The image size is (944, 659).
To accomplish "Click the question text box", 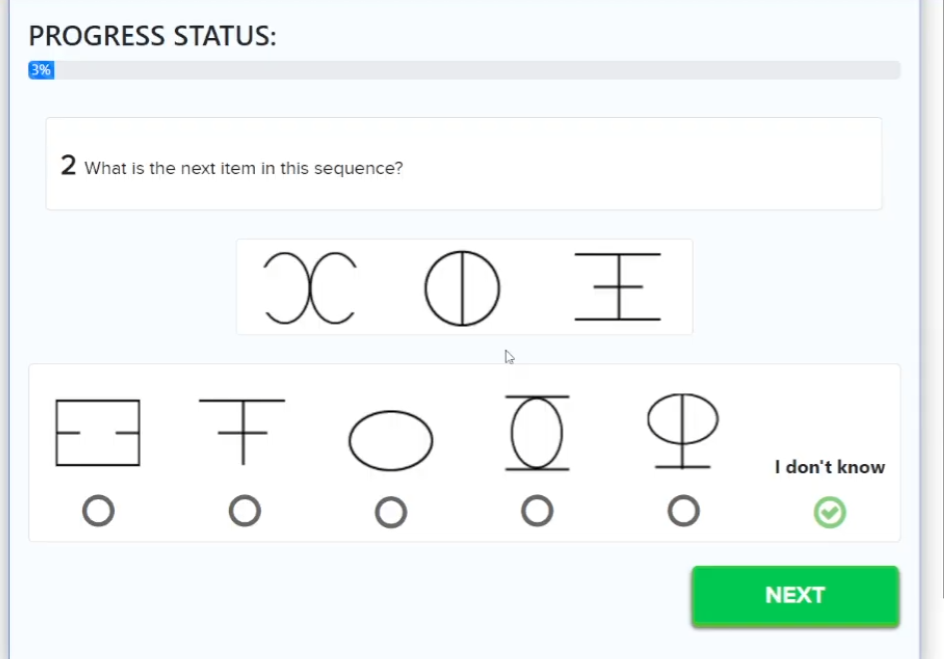I will click(x=464, y=165).
